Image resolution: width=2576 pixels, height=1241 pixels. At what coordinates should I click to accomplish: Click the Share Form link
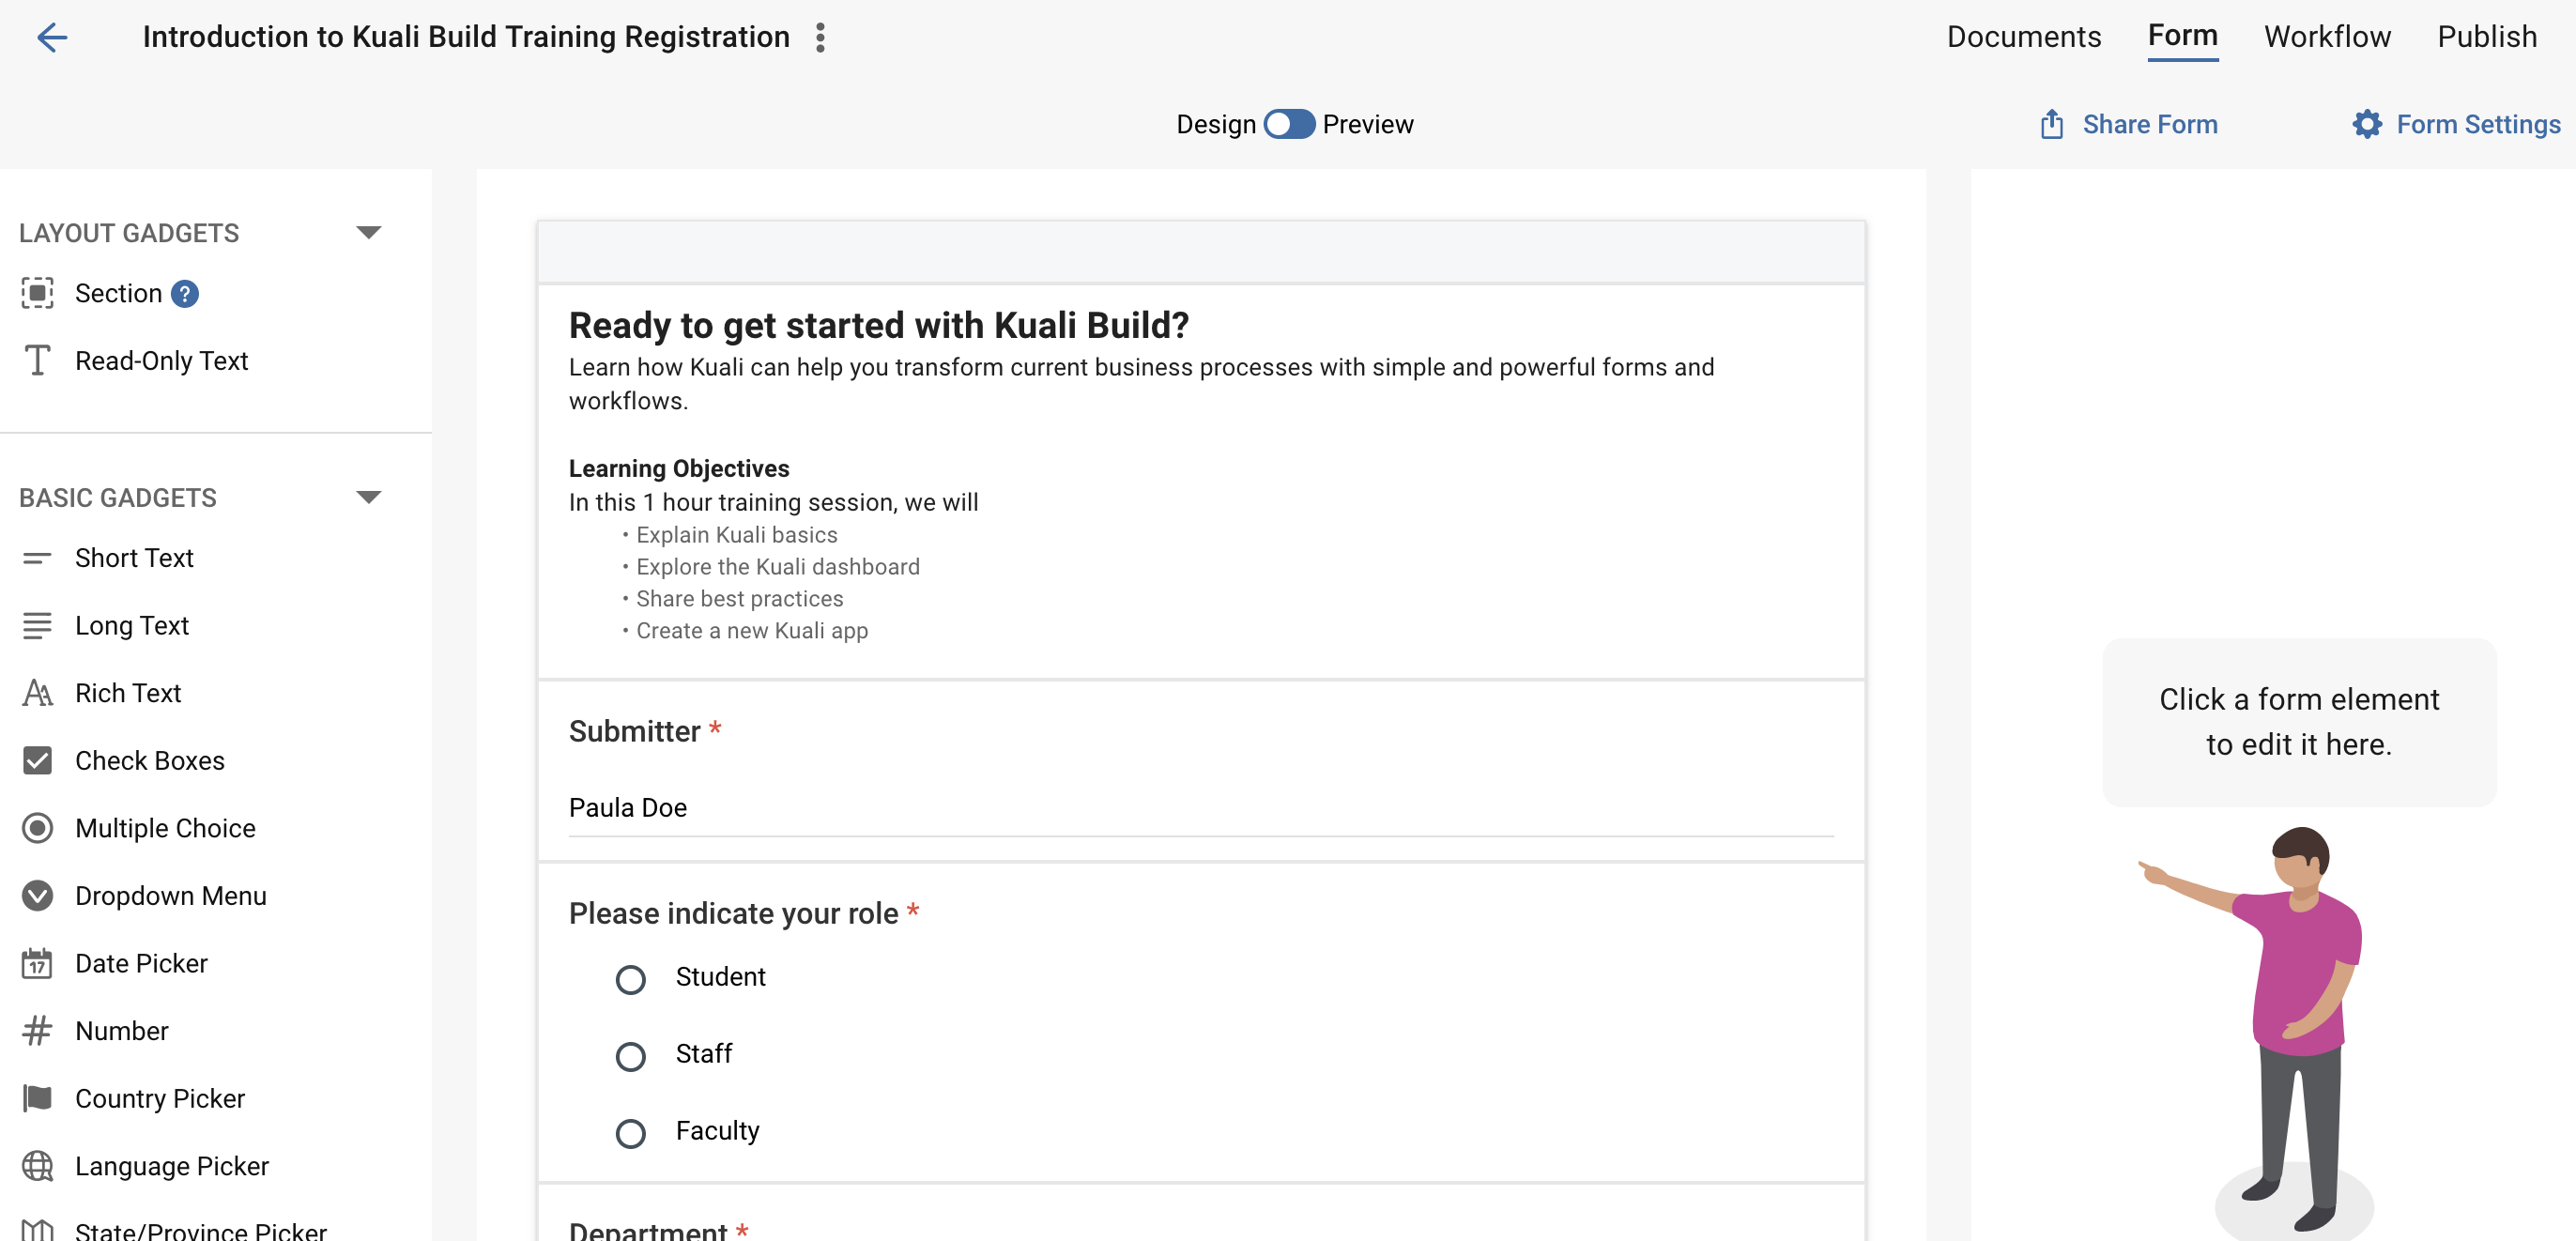2150,124
